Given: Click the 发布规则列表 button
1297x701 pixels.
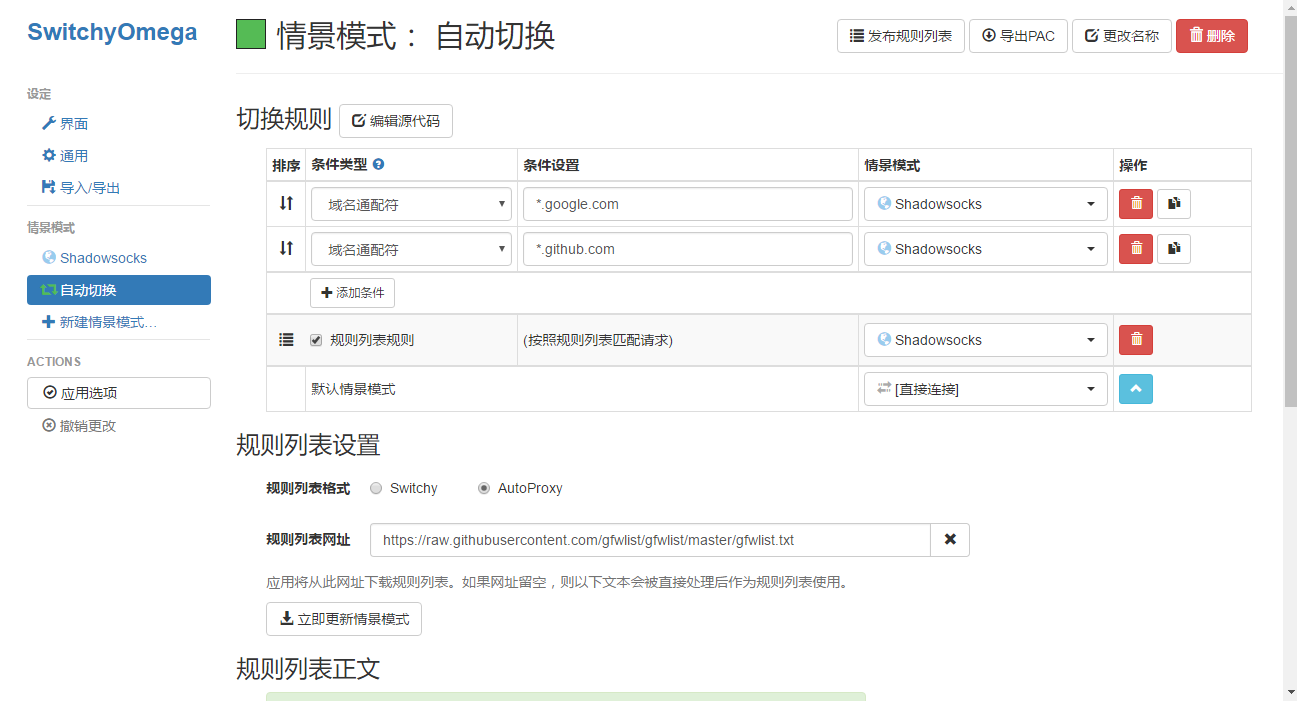Looking at the screenshot, I should 901,36.
